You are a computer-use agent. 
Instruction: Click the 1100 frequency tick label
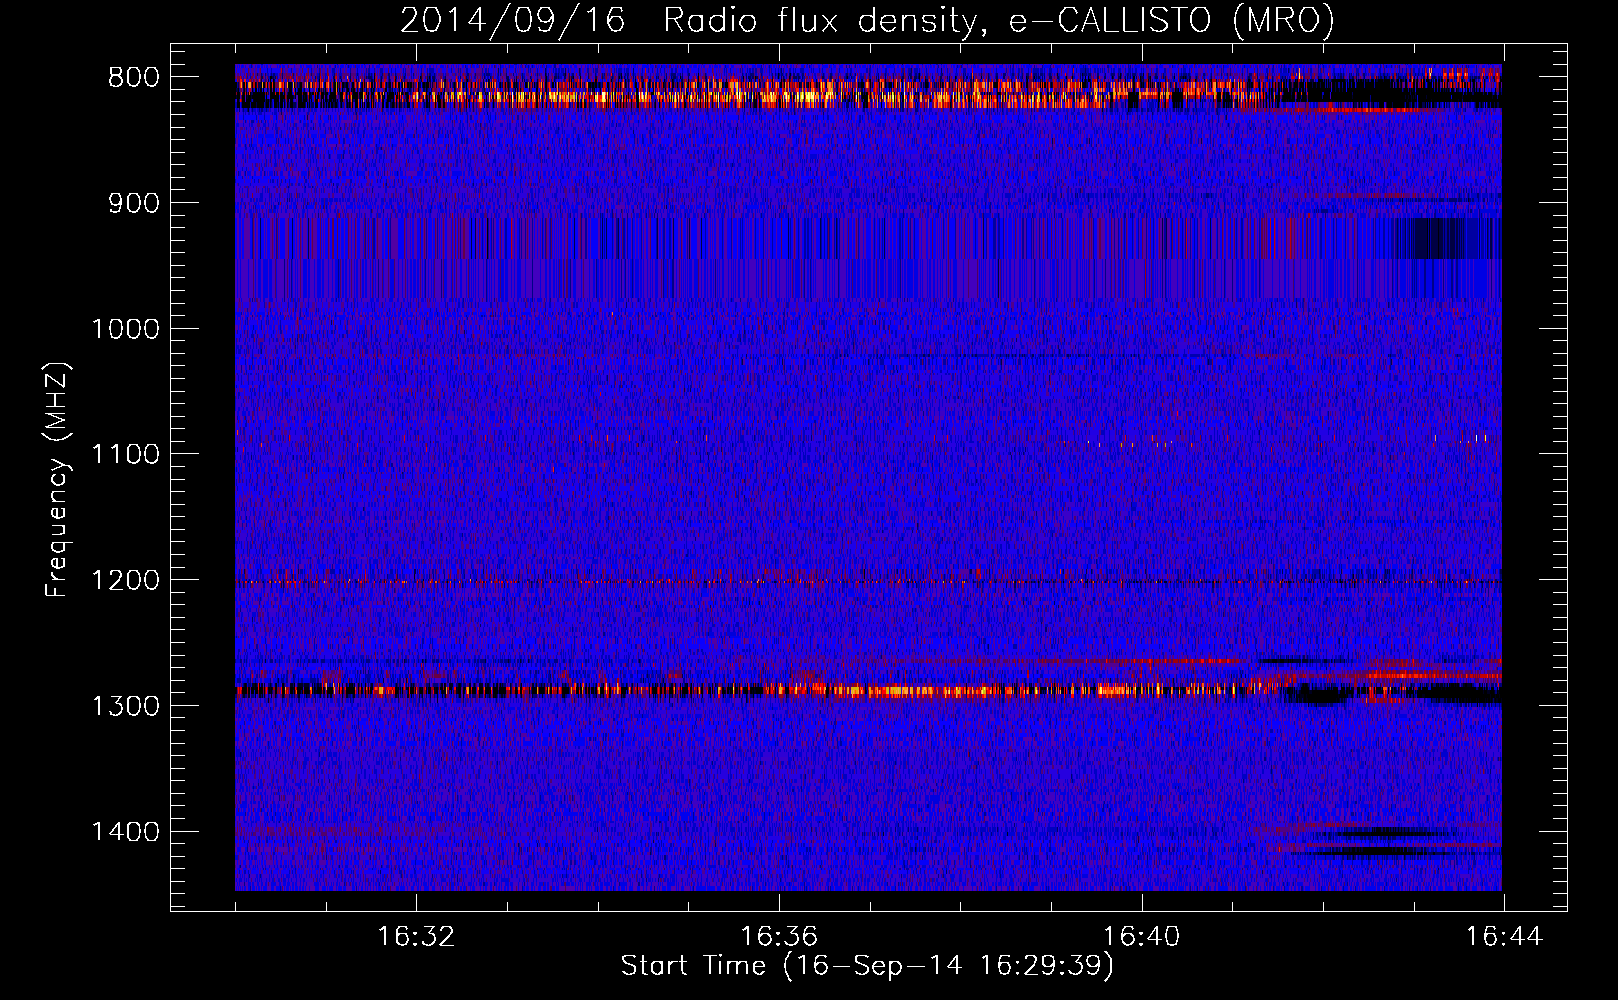click(125, 455)
